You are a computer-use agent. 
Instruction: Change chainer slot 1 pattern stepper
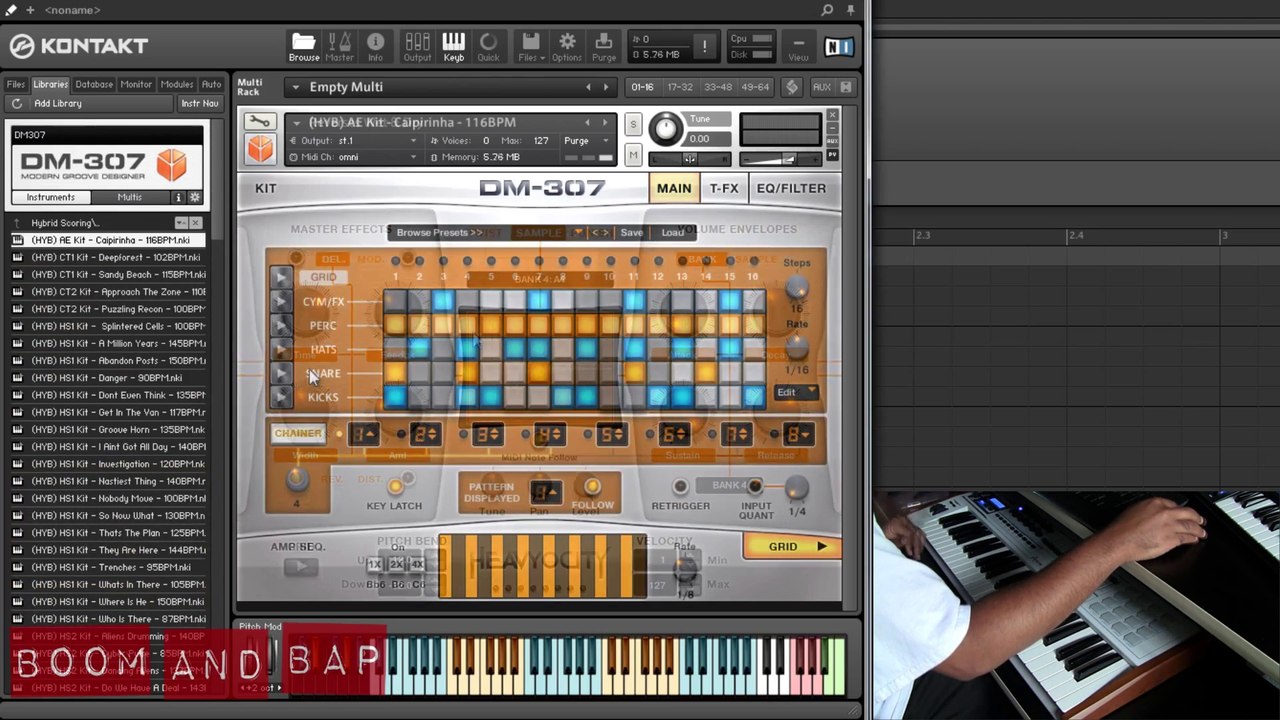tap(364, 434)
